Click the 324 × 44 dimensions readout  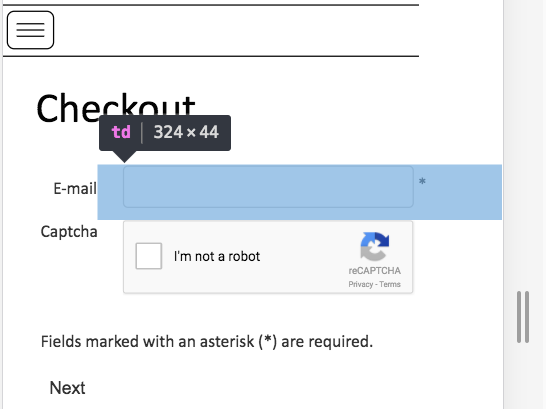tap(186, 132)
